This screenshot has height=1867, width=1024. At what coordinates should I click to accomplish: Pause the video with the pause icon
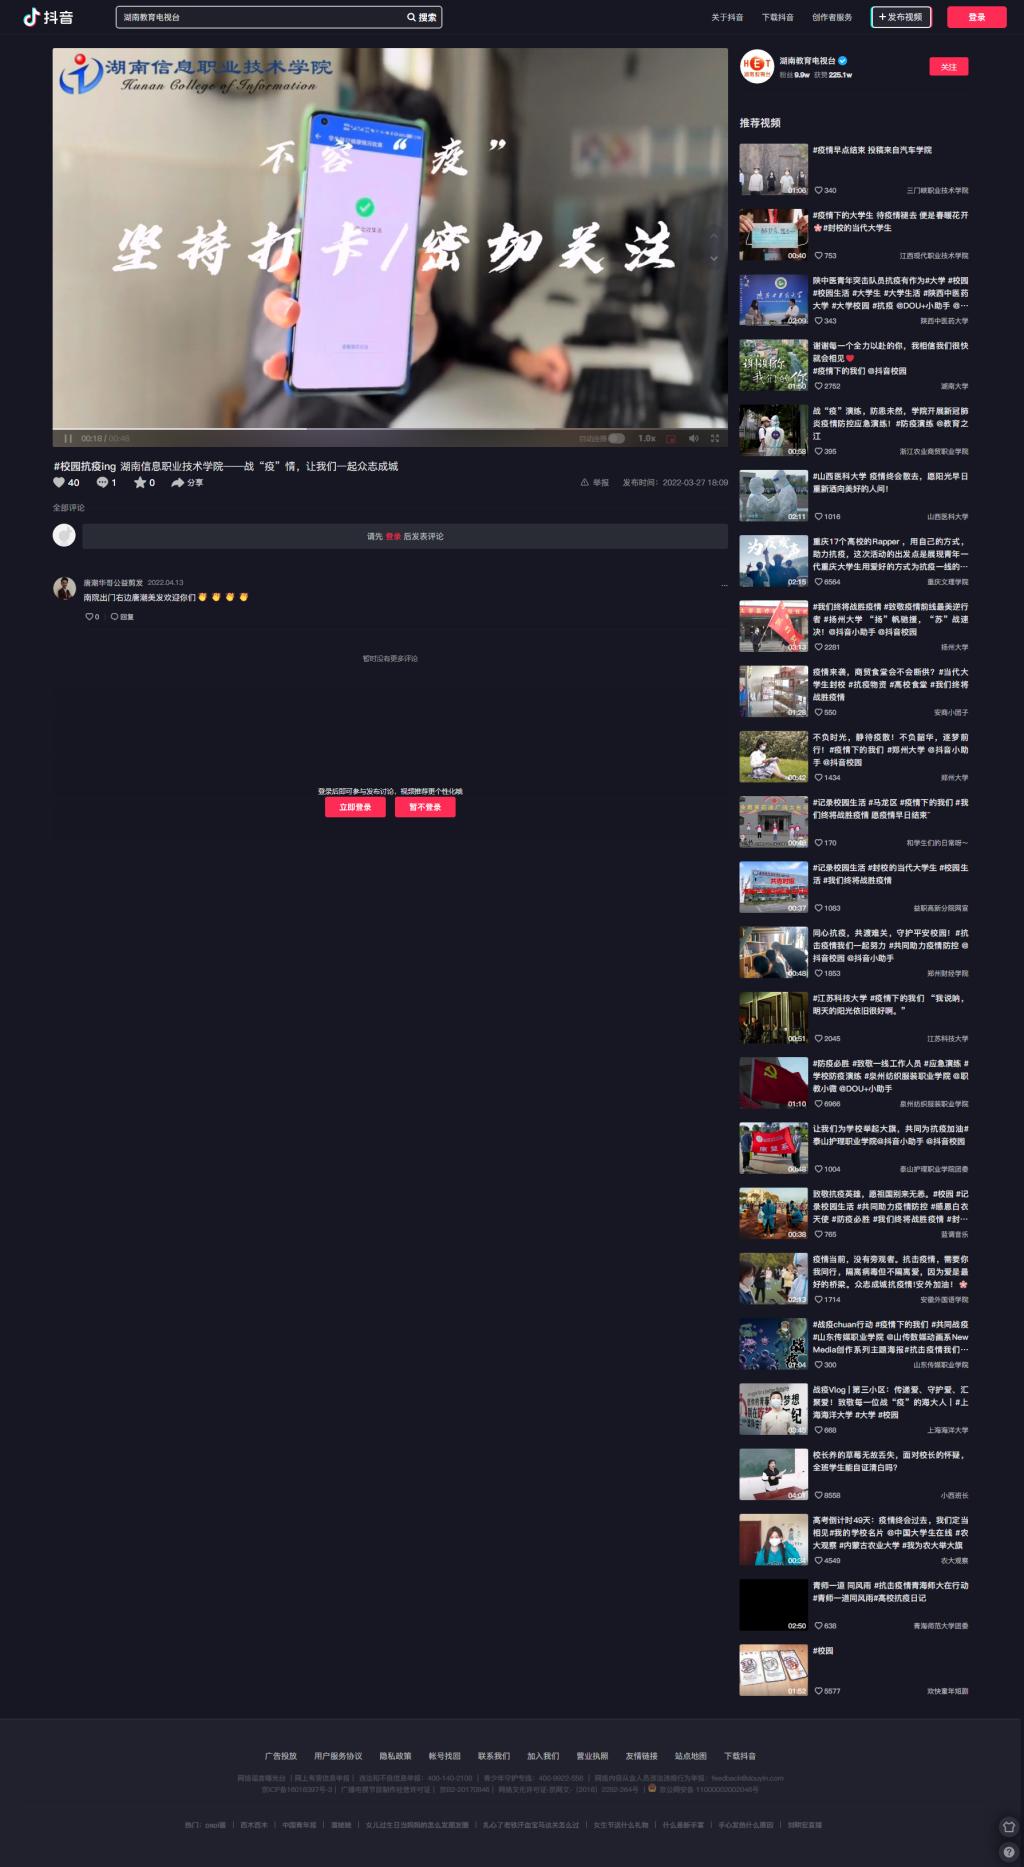(68, 438)
